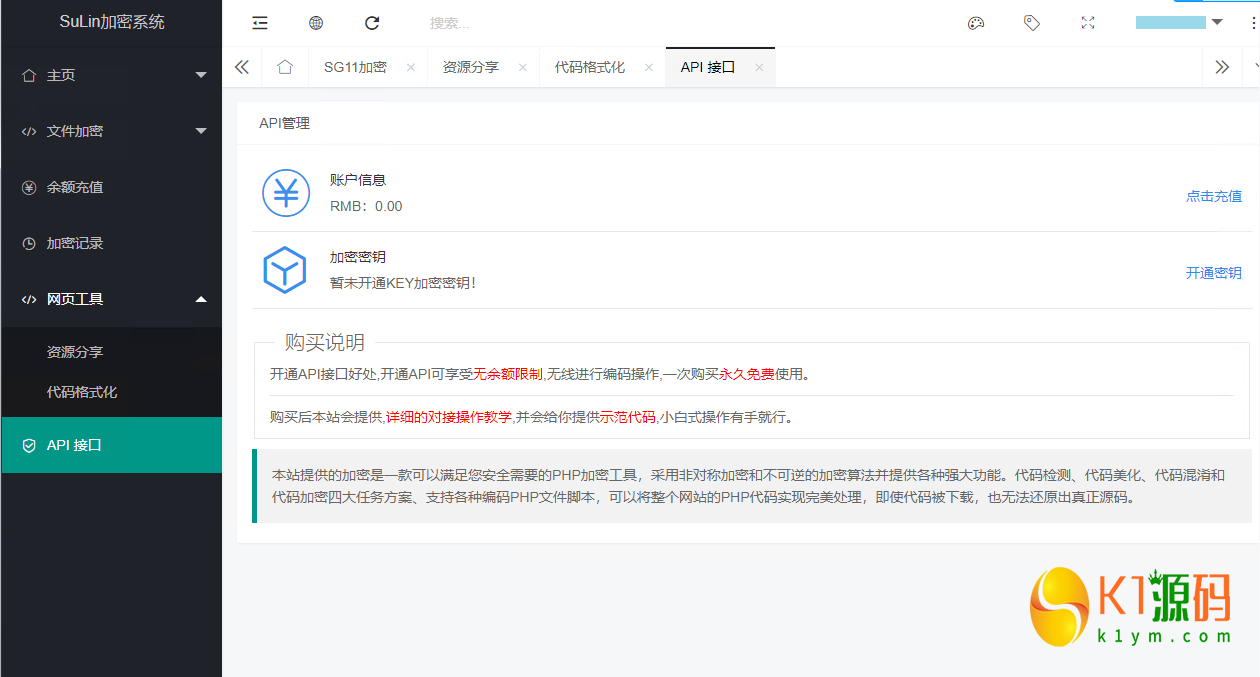Click the circular yen icon beside 账户信息
The height and width of the screenshot is (677, 1260).
[x=286, y=192]
